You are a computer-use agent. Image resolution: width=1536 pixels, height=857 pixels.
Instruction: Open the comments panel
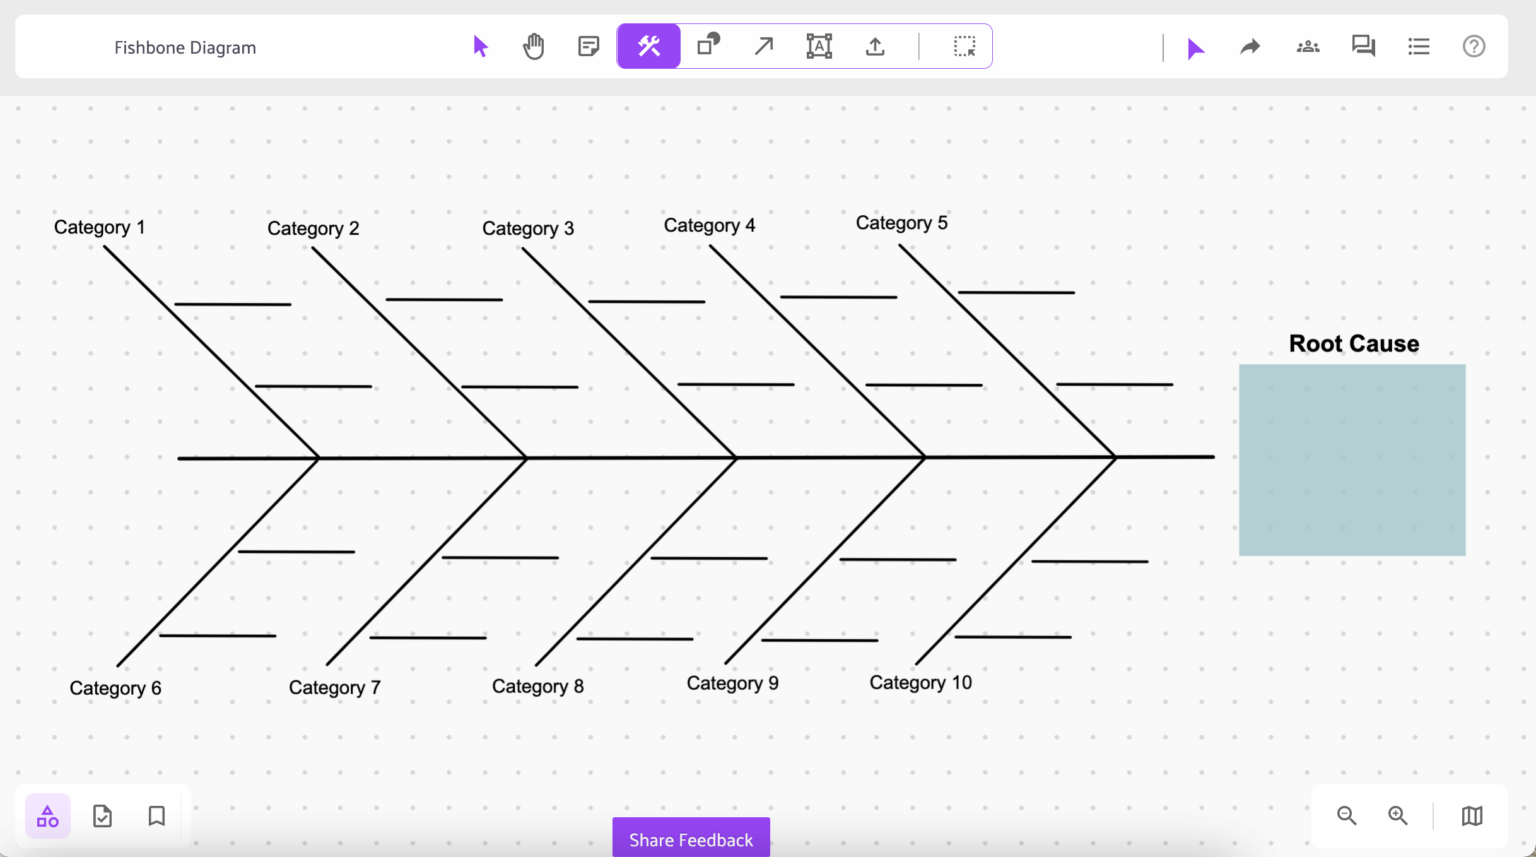coord(1363,46)
